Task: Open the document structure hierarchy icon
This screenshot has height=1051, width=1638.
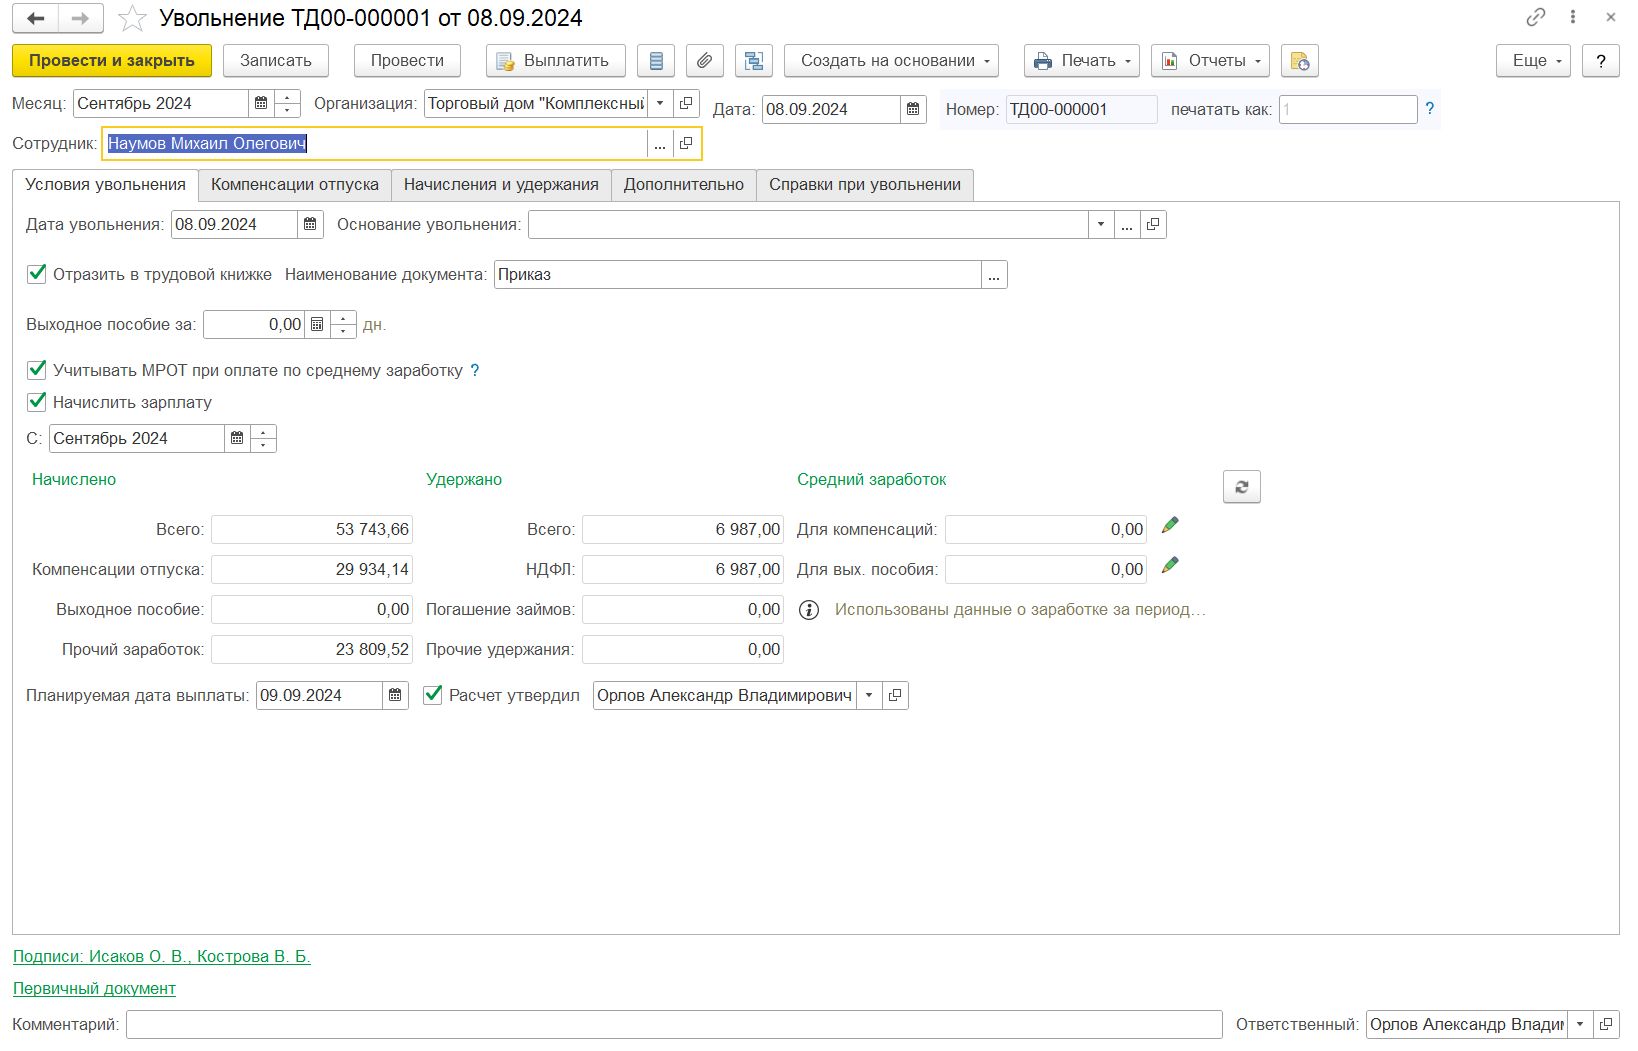Action: click(x=754, y=61)
